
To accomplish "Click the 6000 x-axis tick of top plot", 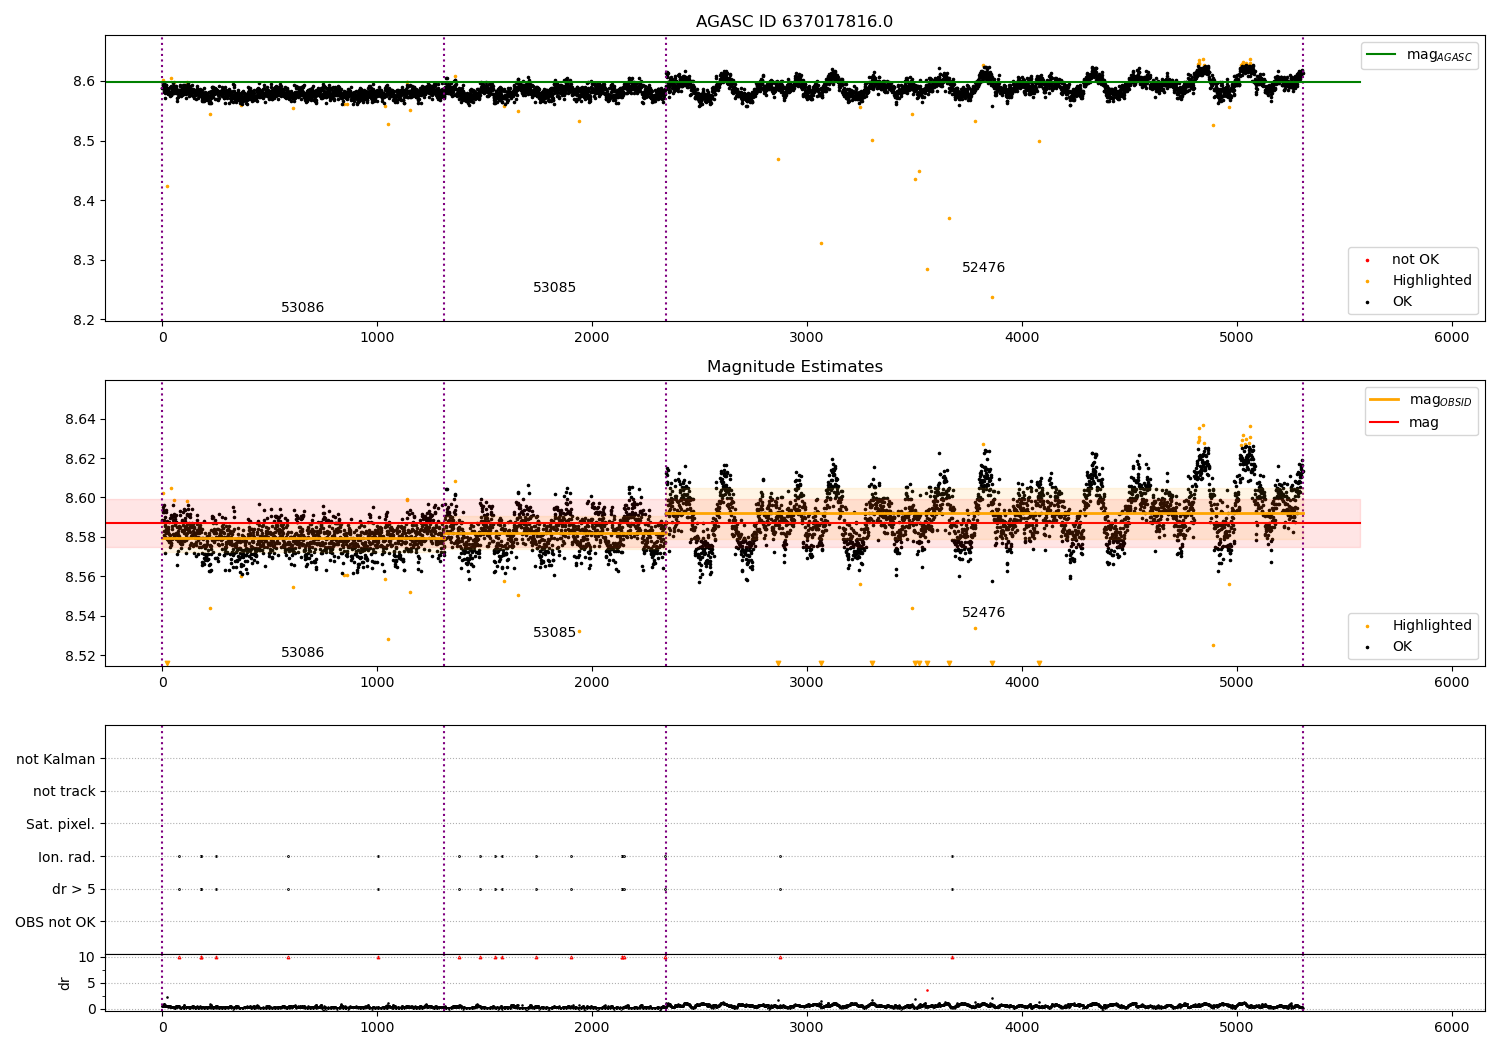I will click(x=1452, y=338).
